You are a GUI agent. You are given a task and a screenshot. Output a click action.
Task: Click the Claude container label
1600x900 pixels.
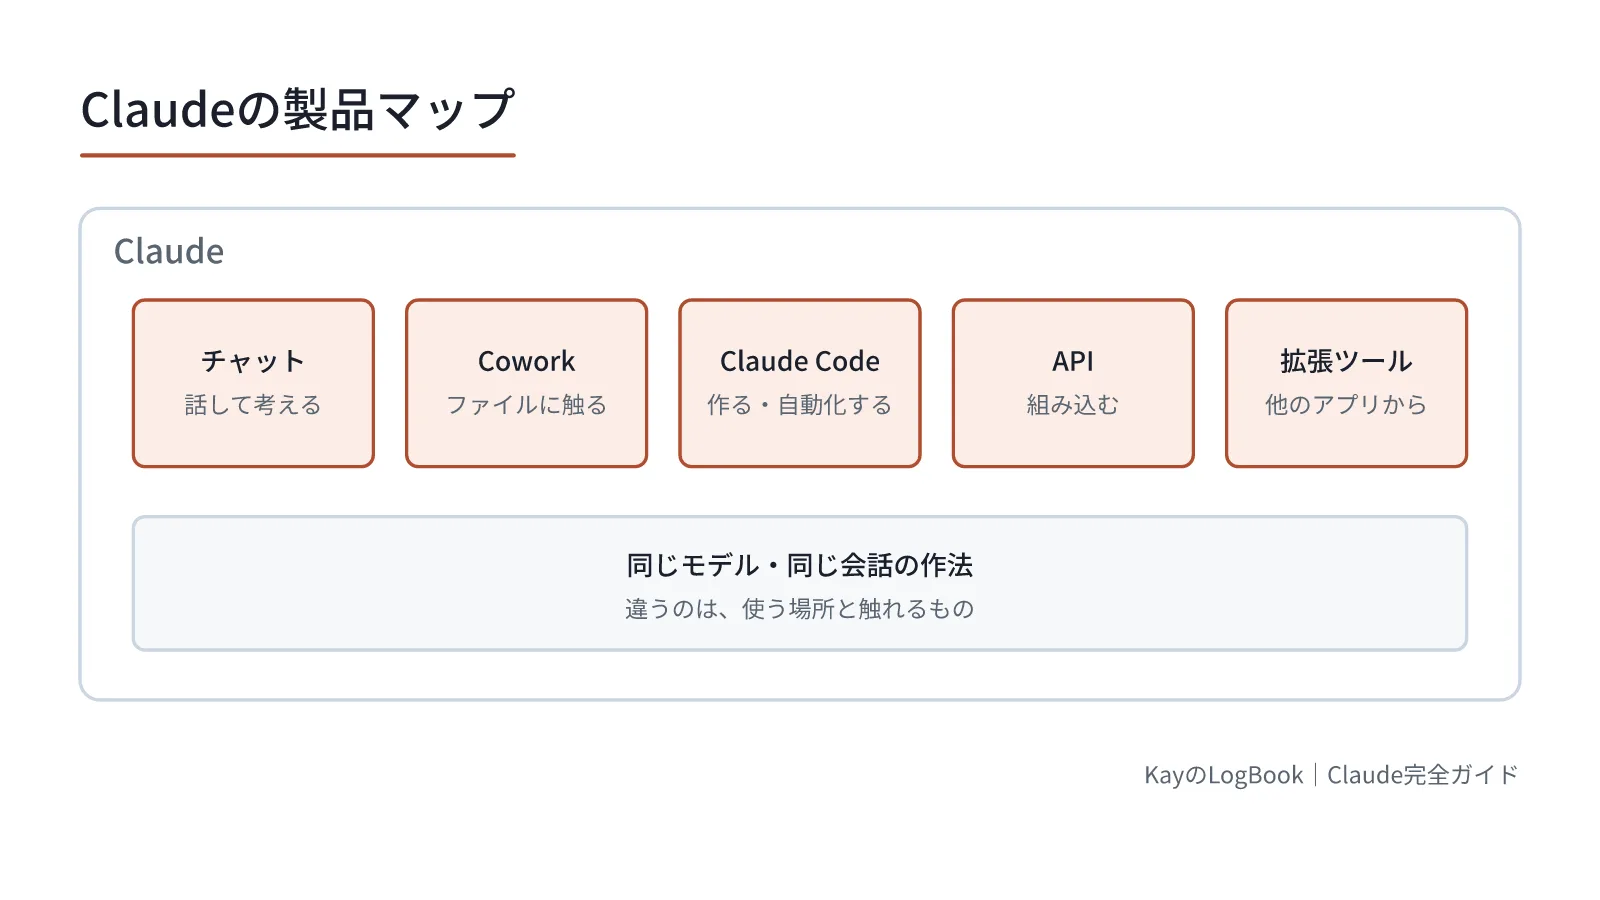coord(169,251)
